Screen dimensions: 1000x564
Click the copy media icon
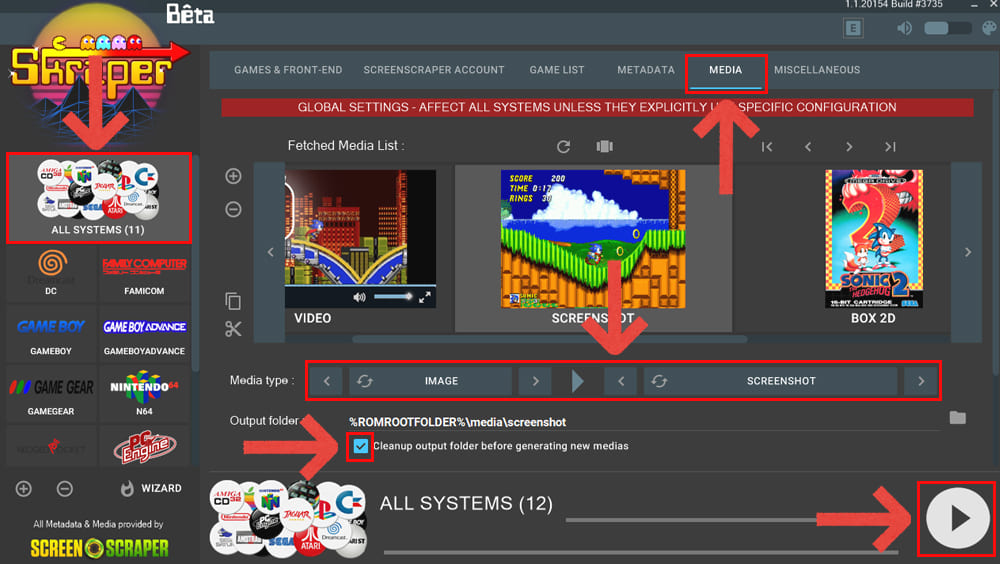(x=233, y=301)
